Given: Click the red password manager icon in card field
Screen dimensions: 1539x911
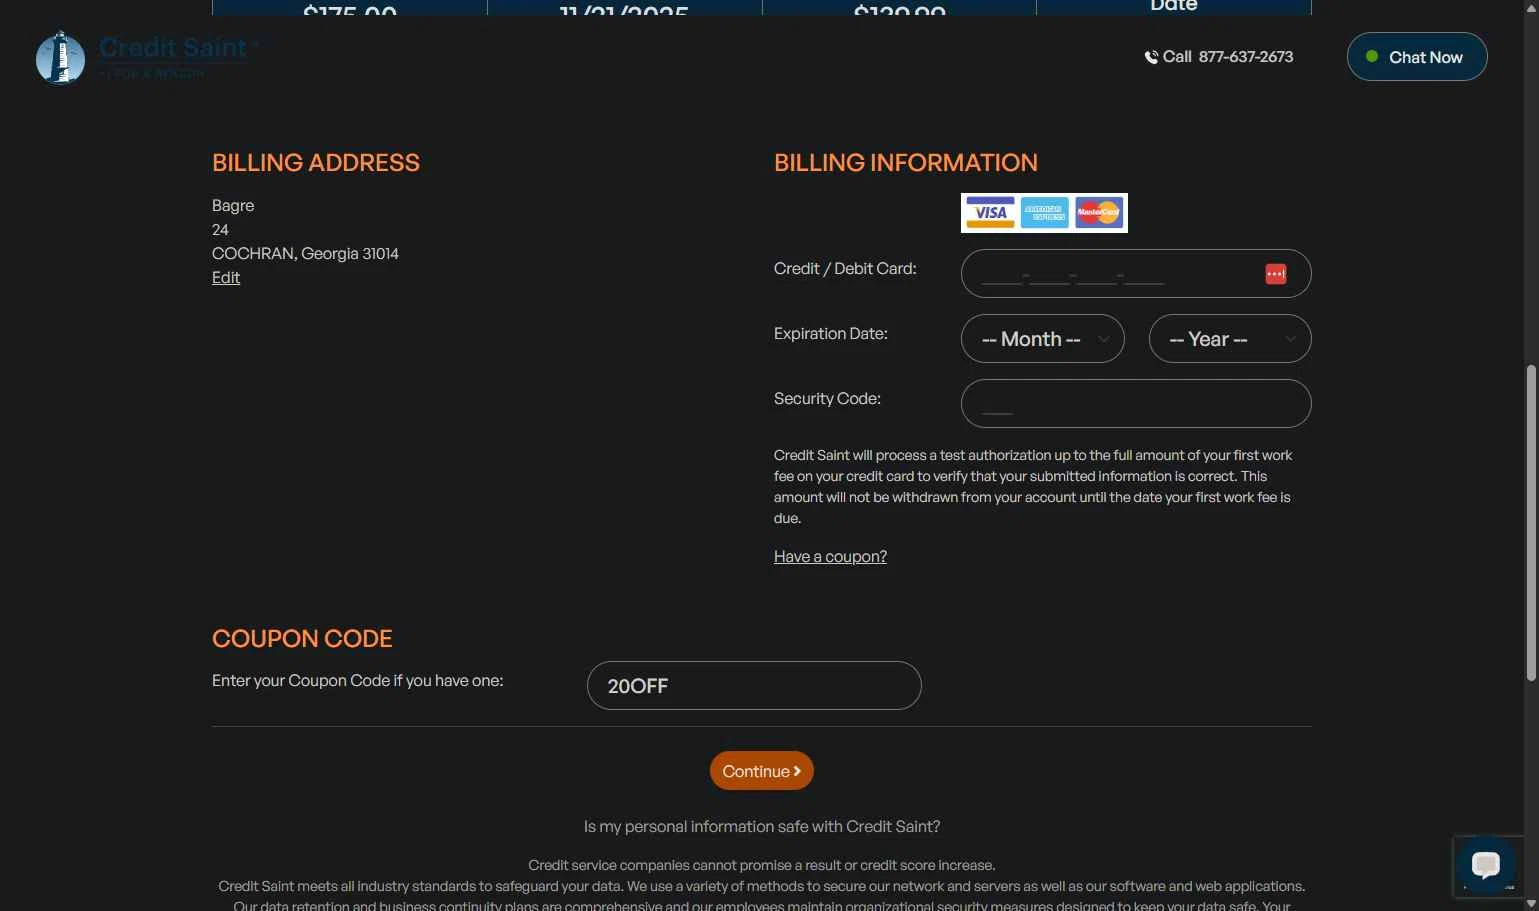Looking at the screenshot, I should point(1276,274).
